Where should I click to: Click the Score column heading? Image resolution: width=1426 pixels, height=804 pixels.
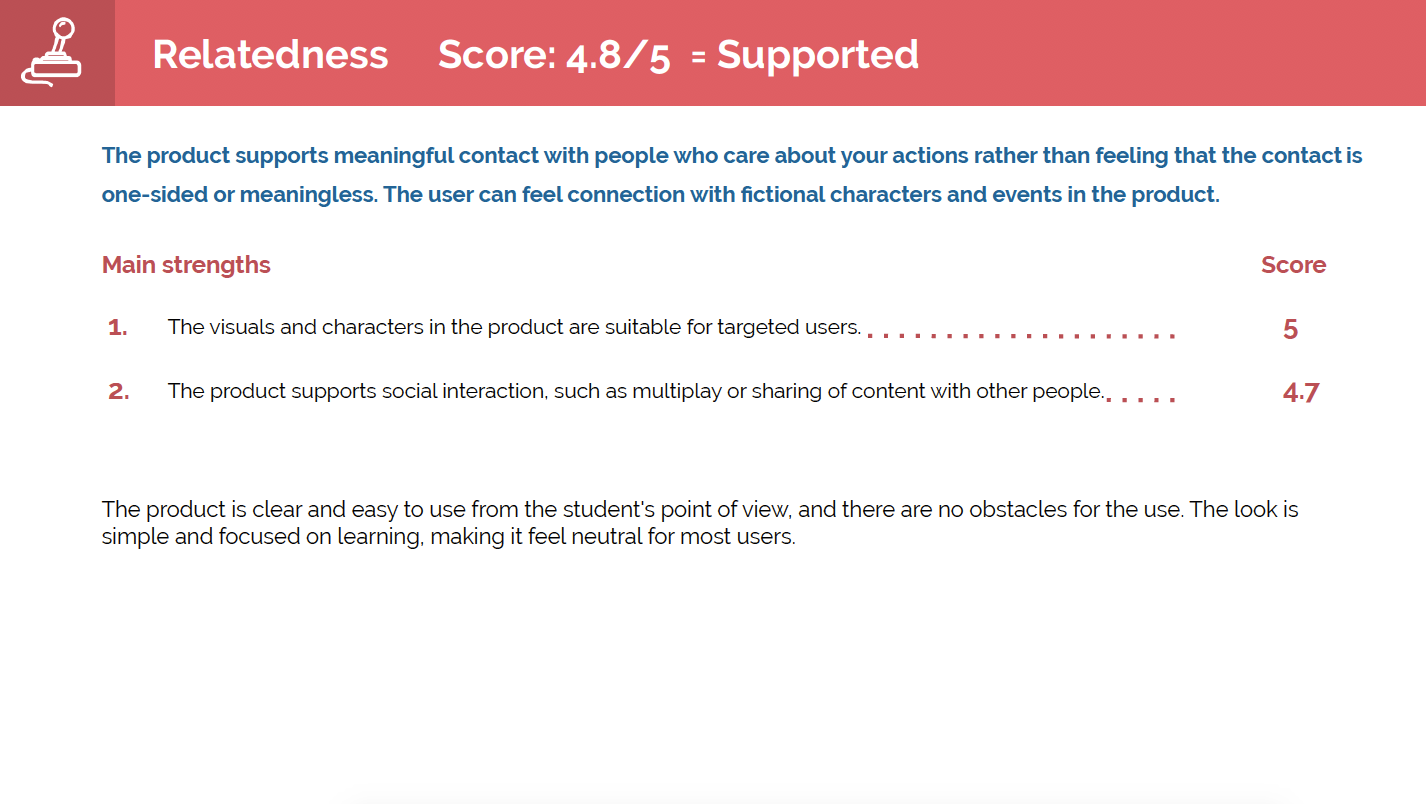click(x=1293, y=265)
